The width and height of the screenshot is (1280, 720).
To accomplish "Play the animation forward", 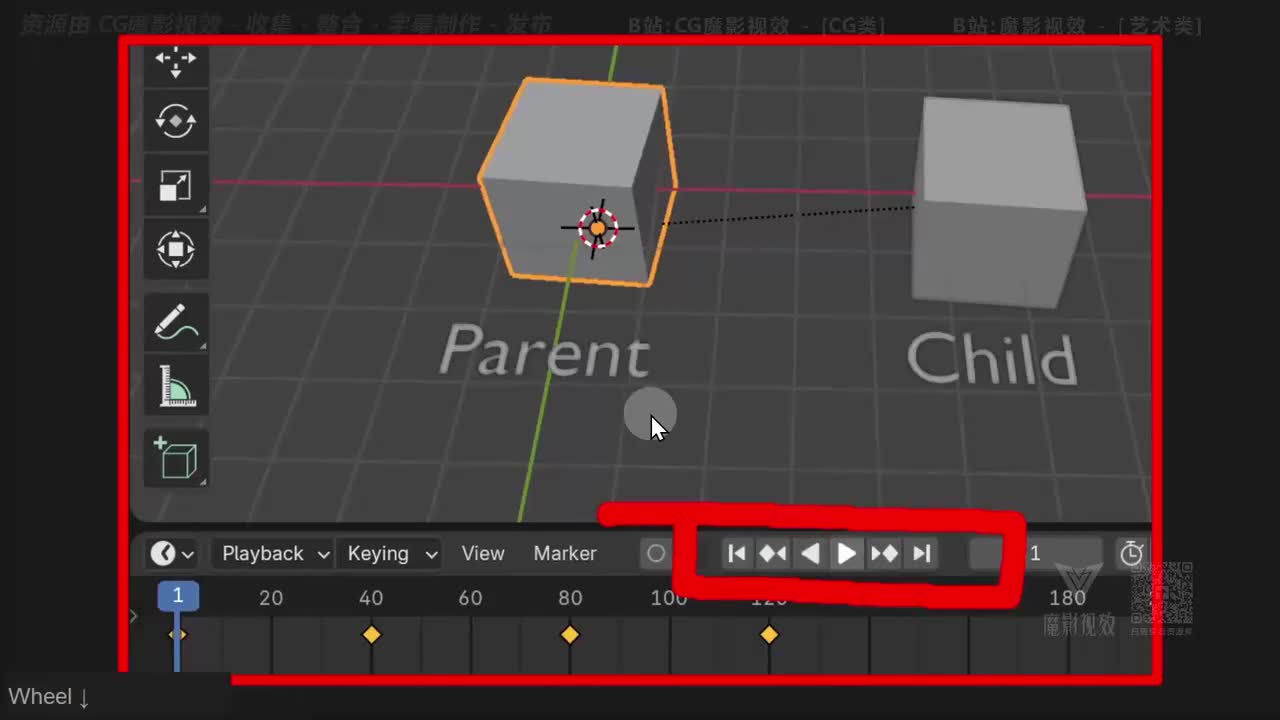I will (x=847, y=553).
